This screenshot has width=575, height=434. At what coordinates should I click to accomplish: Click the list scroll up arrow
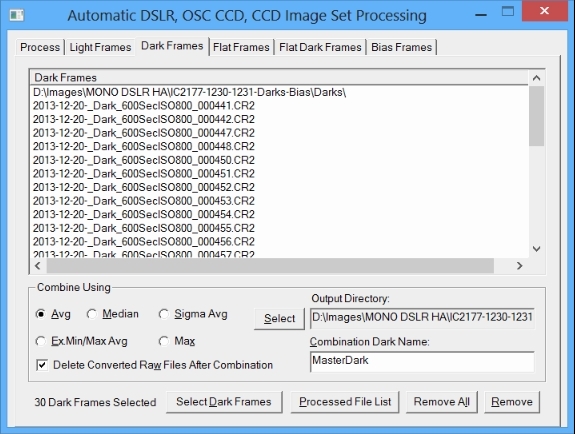[536, 78]
